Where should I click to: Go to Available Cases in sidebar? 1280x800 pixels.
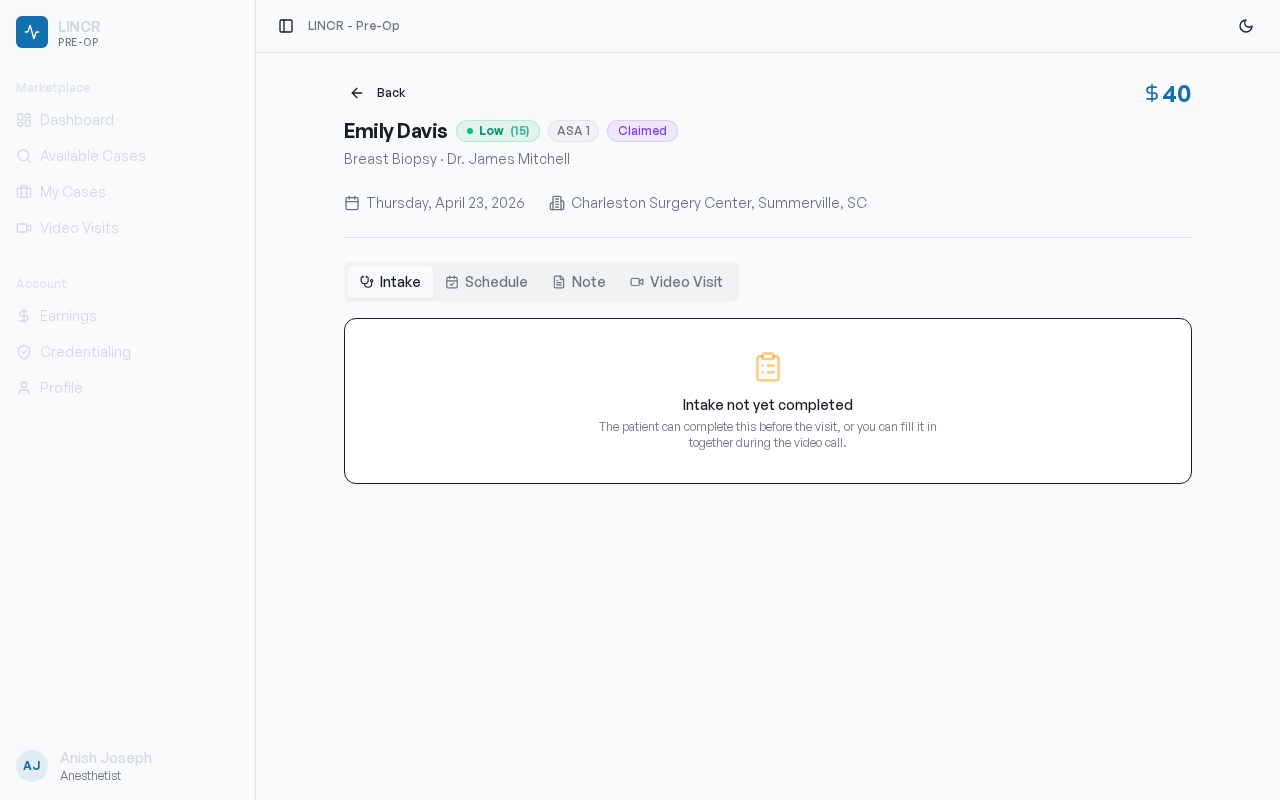92,156
